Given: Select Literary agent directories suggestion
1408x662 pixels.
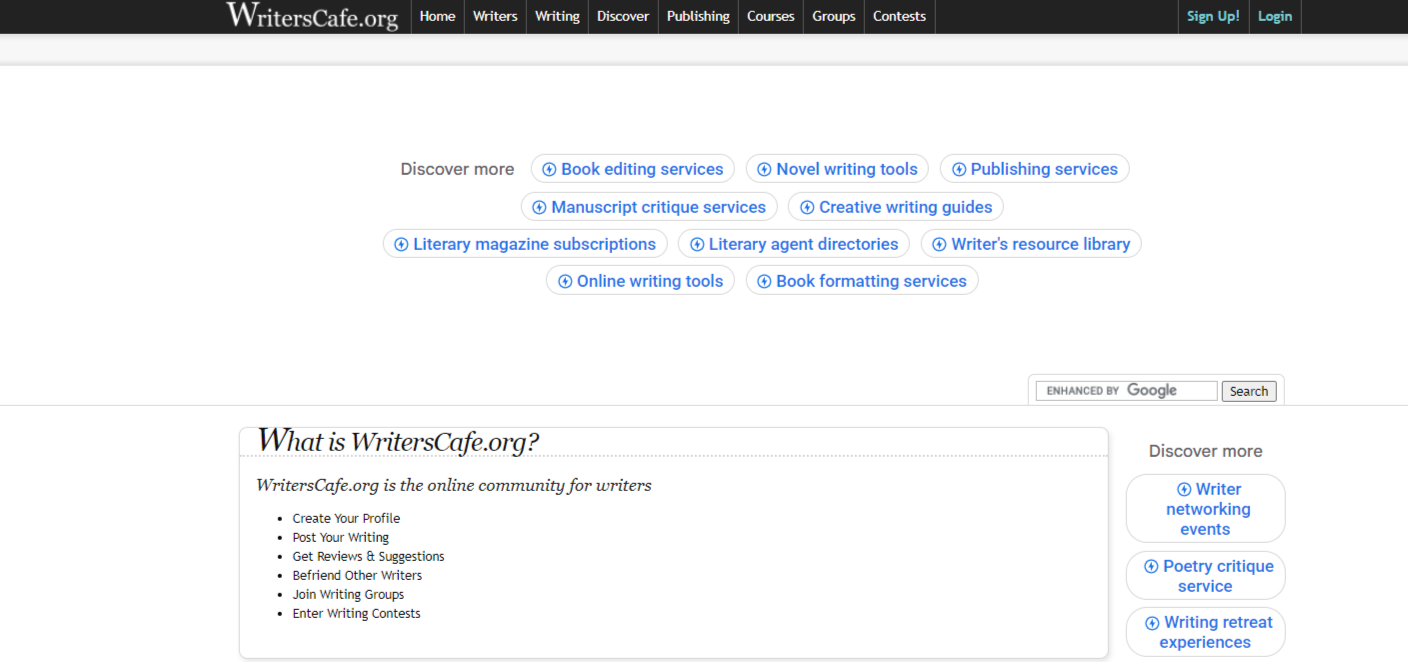Looking at the screenshot, I should pos(794,244).
